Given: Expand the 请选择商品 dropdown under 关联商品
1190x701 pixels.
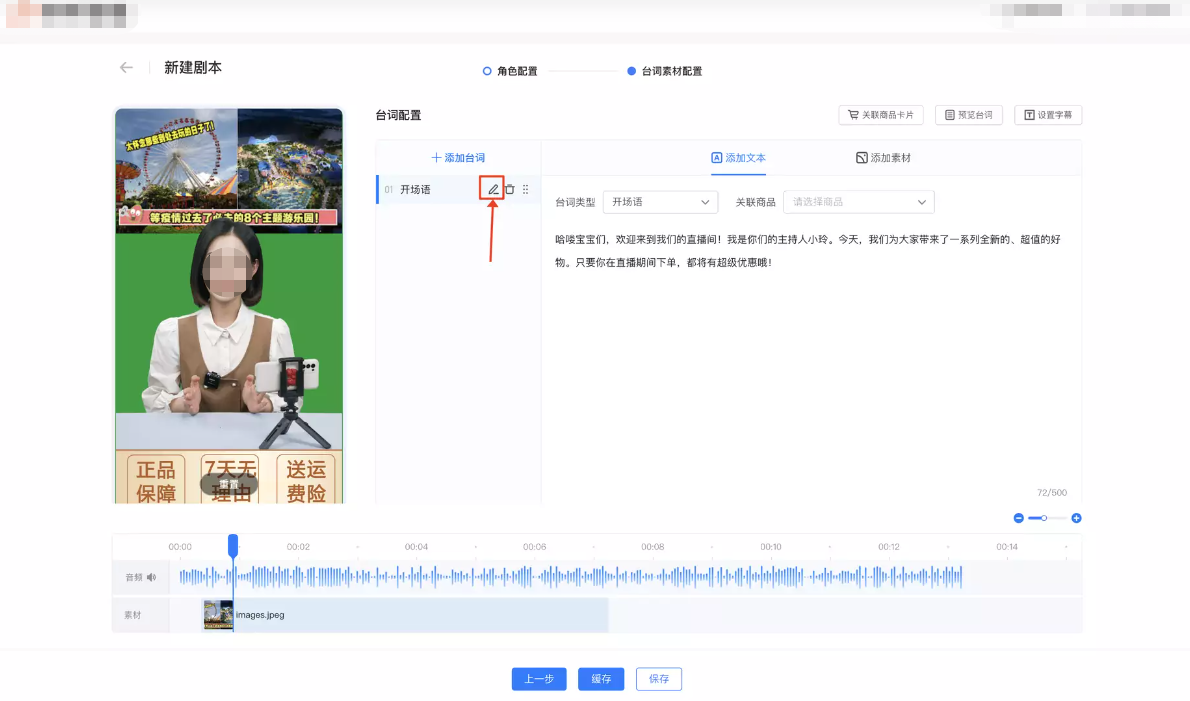Looking at the screenshot, I should coord(858,201).
